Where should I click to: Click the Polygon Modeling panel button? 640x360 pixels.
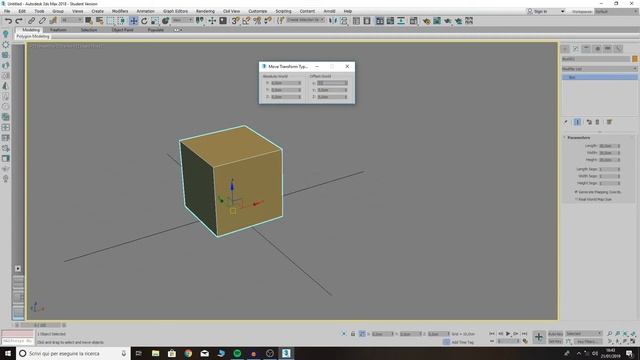[33, 37]
